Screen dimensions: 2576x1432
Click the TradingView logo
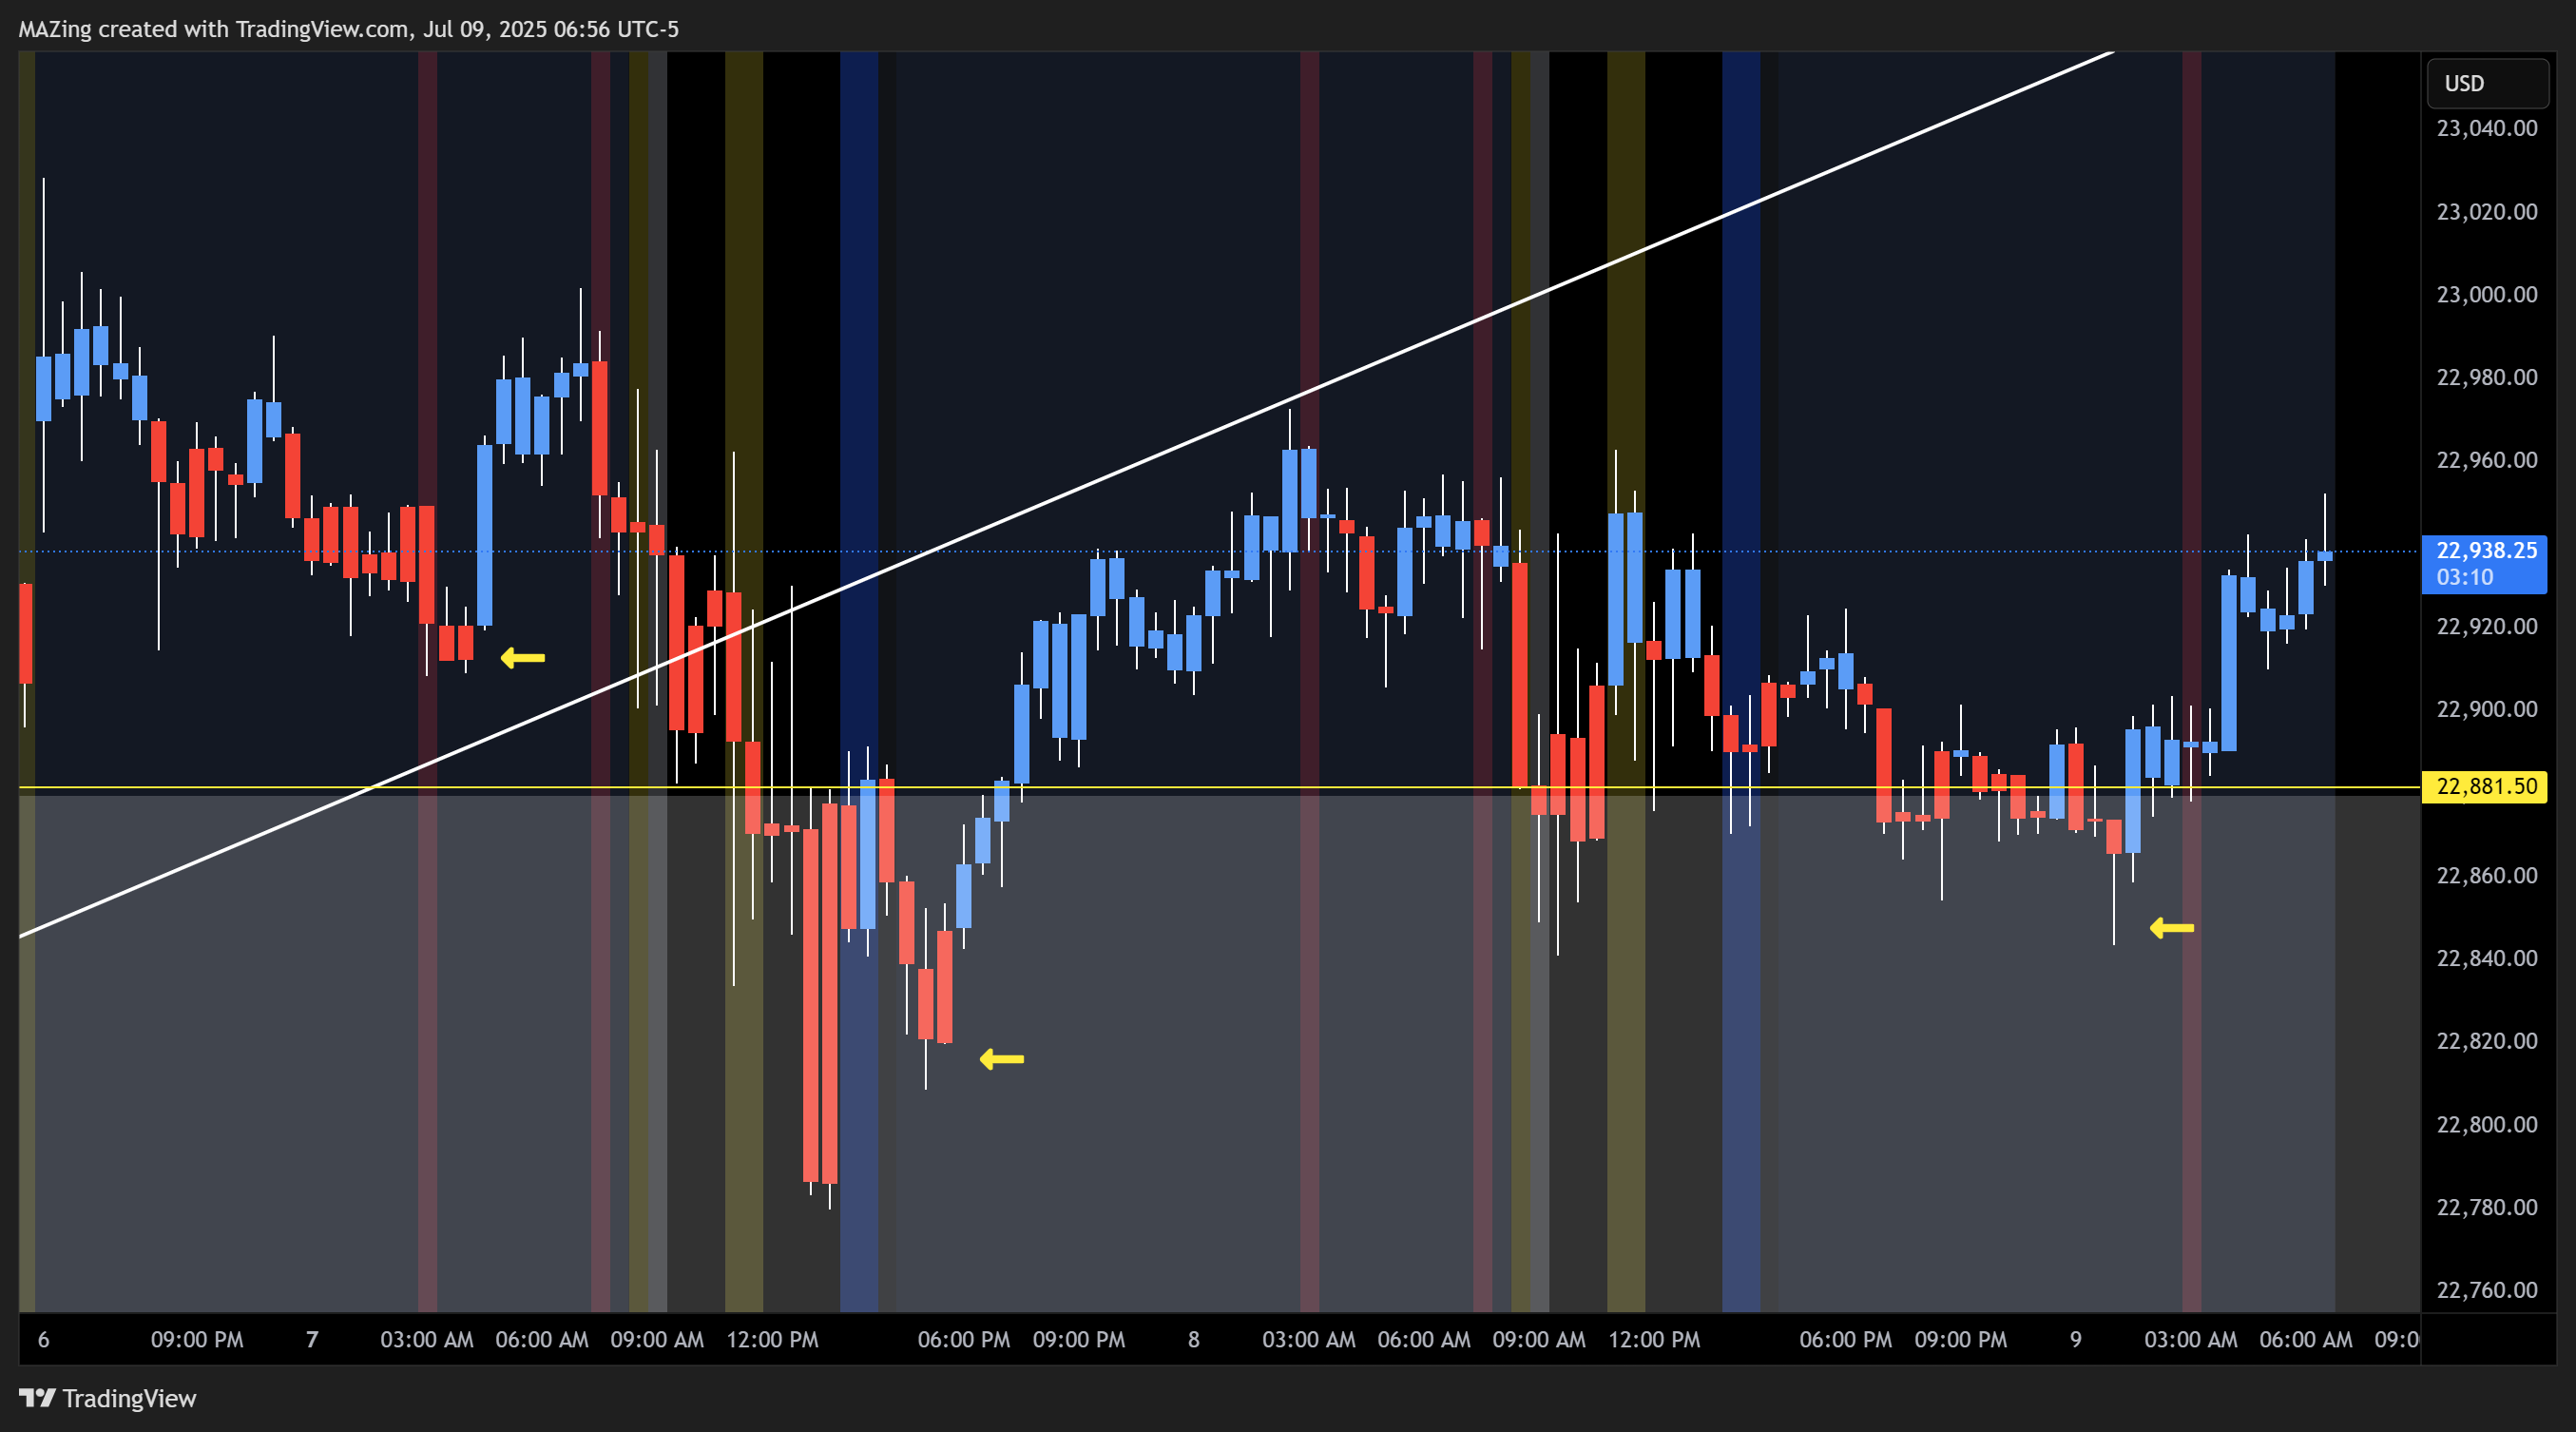point(108,1398)
